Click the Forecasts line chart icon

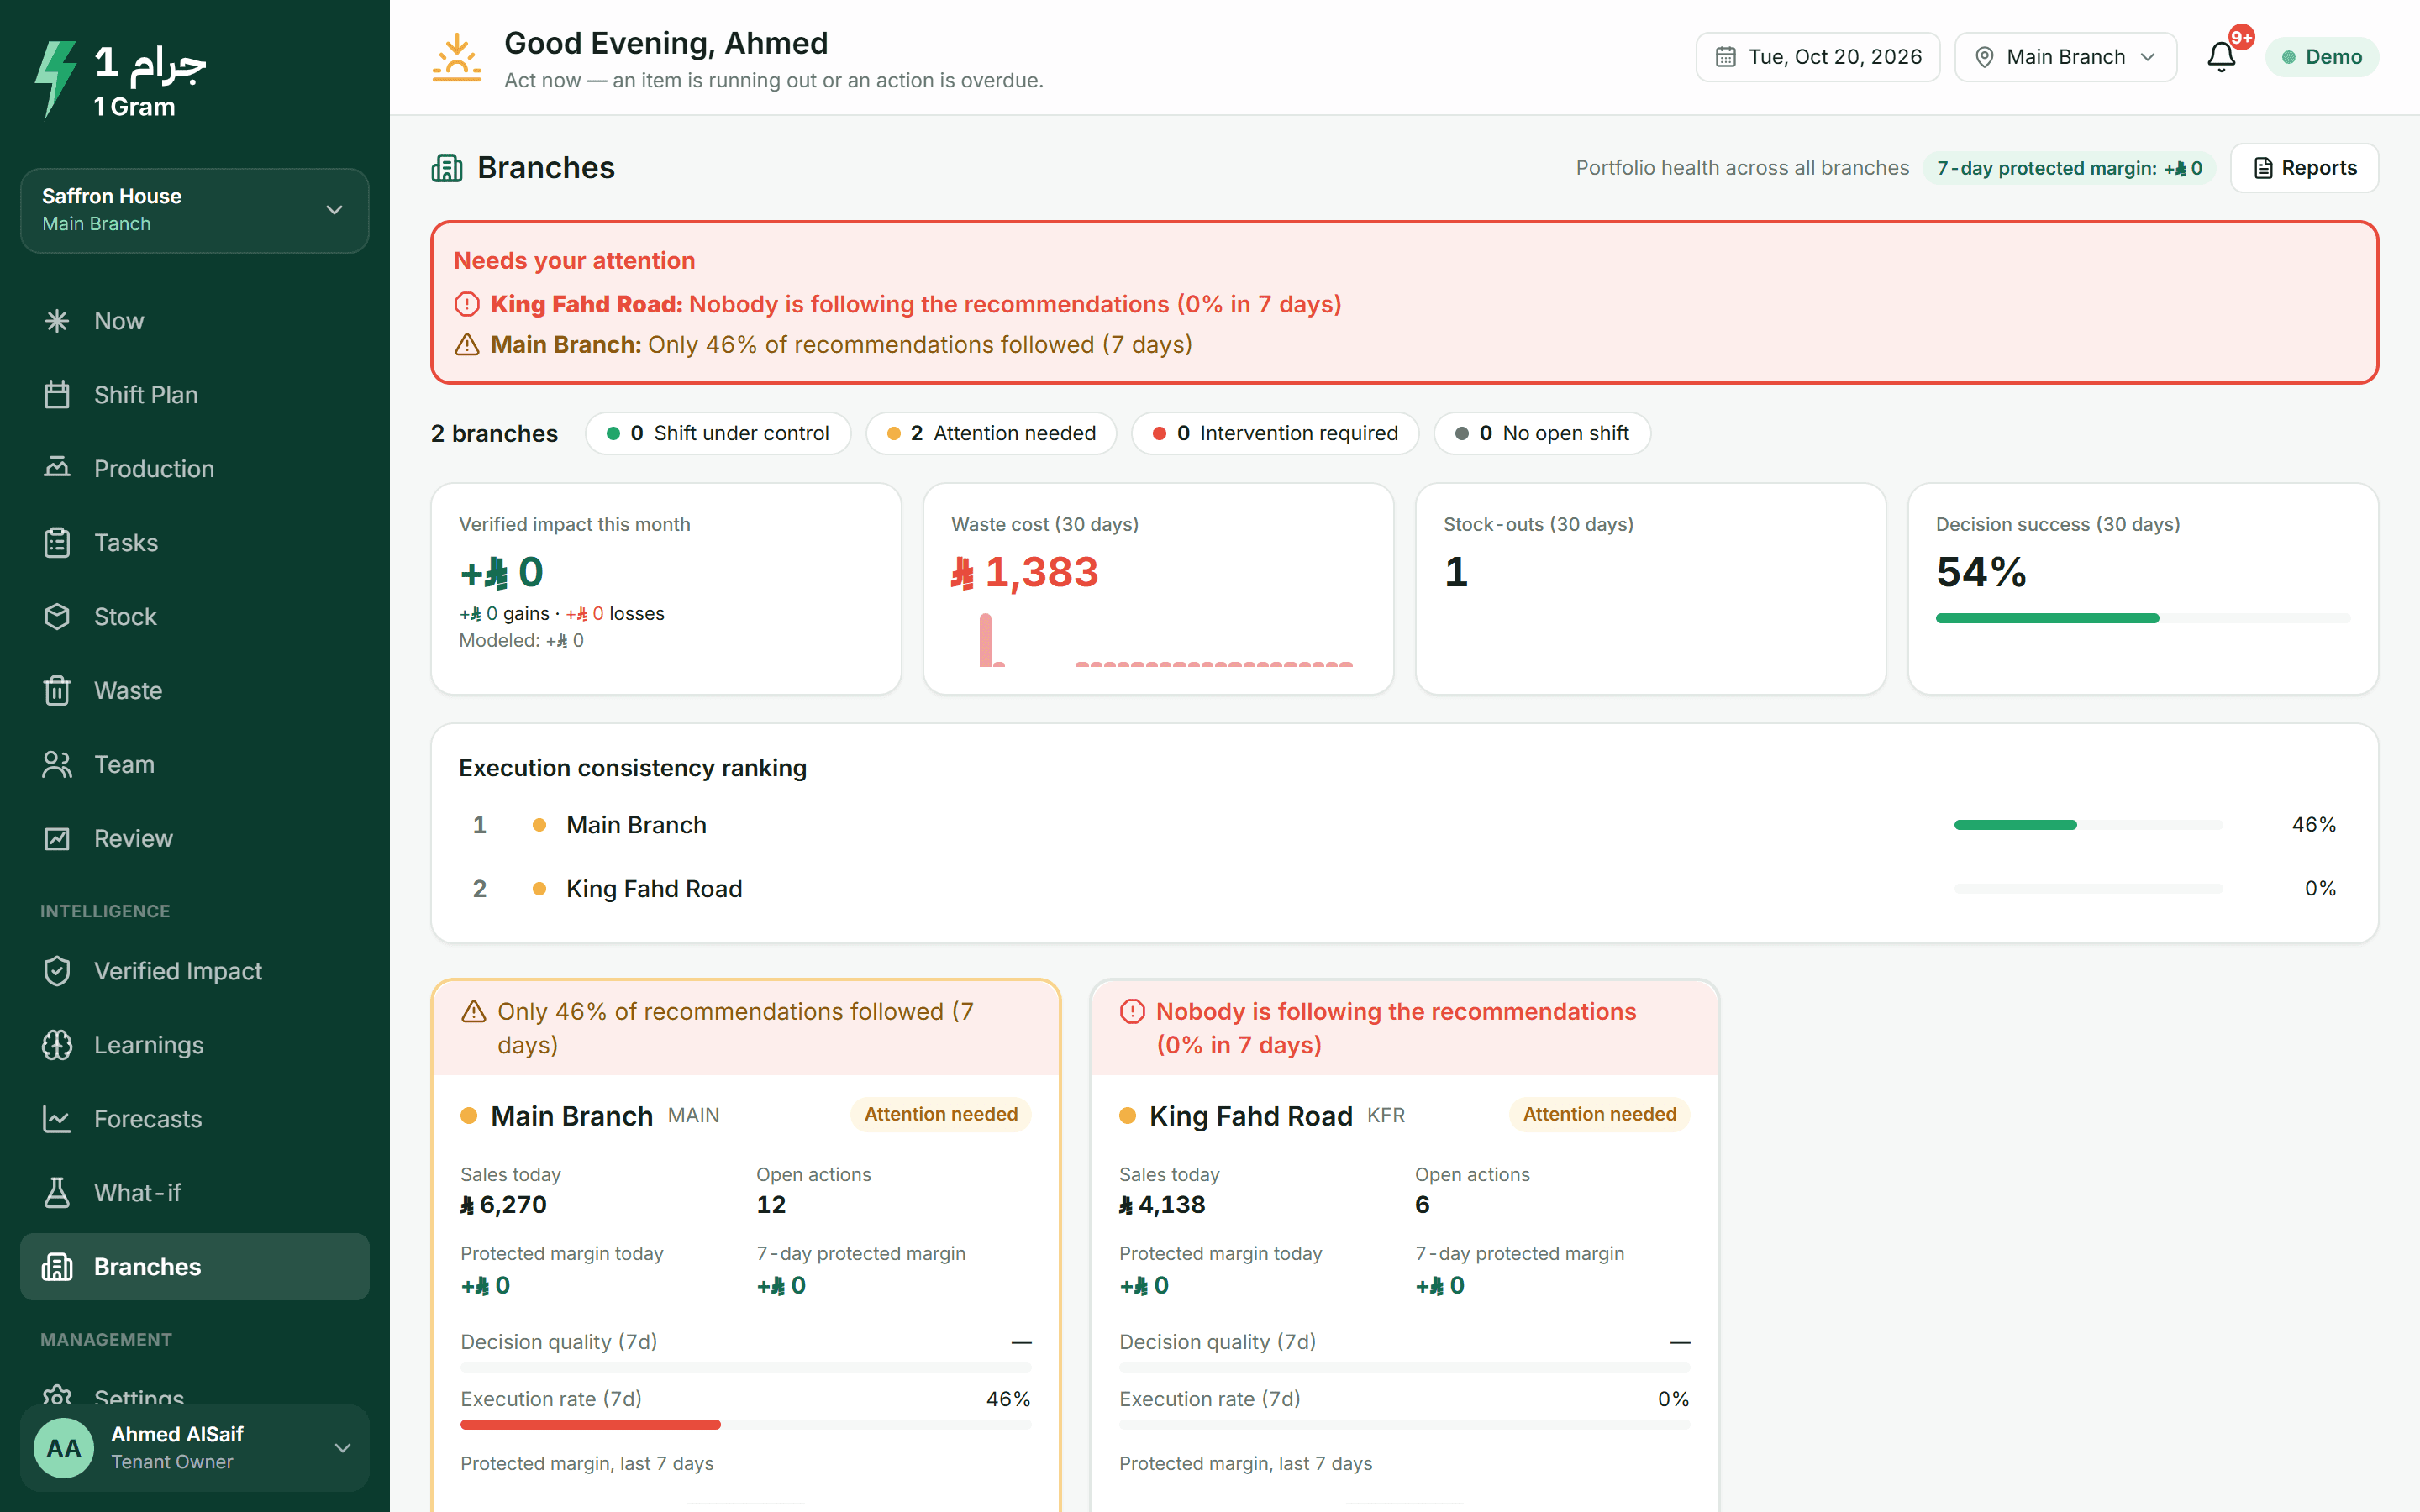tap(57, 1119)
